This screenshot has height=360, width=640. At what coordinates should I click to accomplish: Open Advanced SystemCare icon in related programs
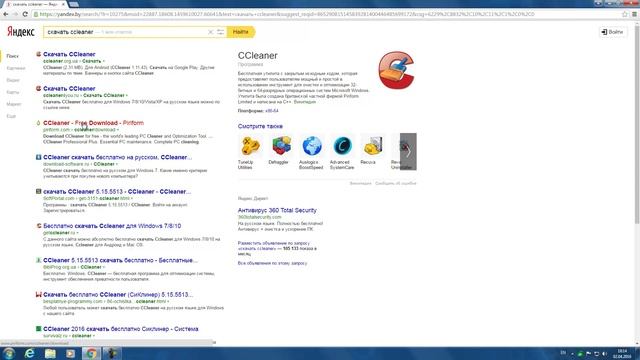(x=342, y=146)
